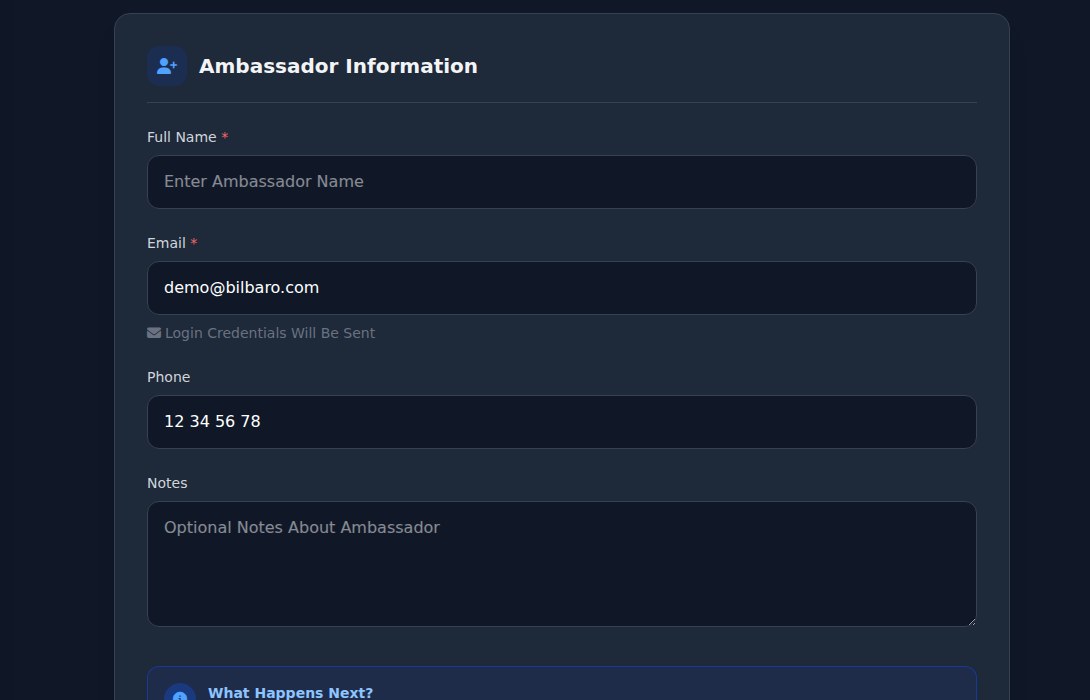The image size is (1090, 700).
Task: Grab the Notes textarea resize handle
Action: [x=971, y=621]
